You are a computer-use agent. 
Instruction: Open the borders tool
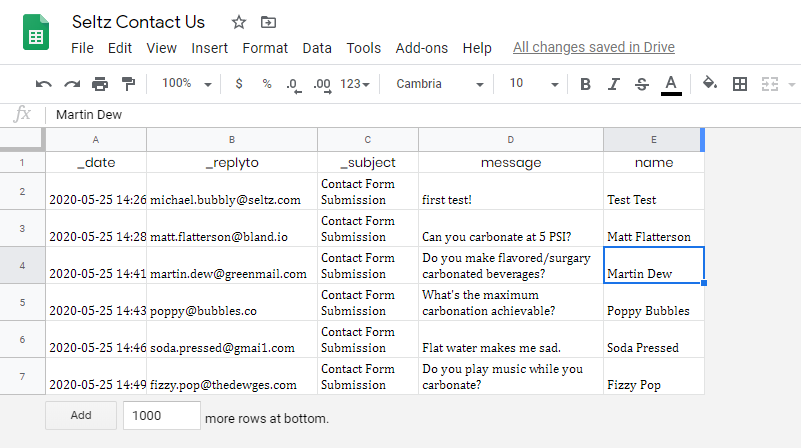(x=740, y=84)
